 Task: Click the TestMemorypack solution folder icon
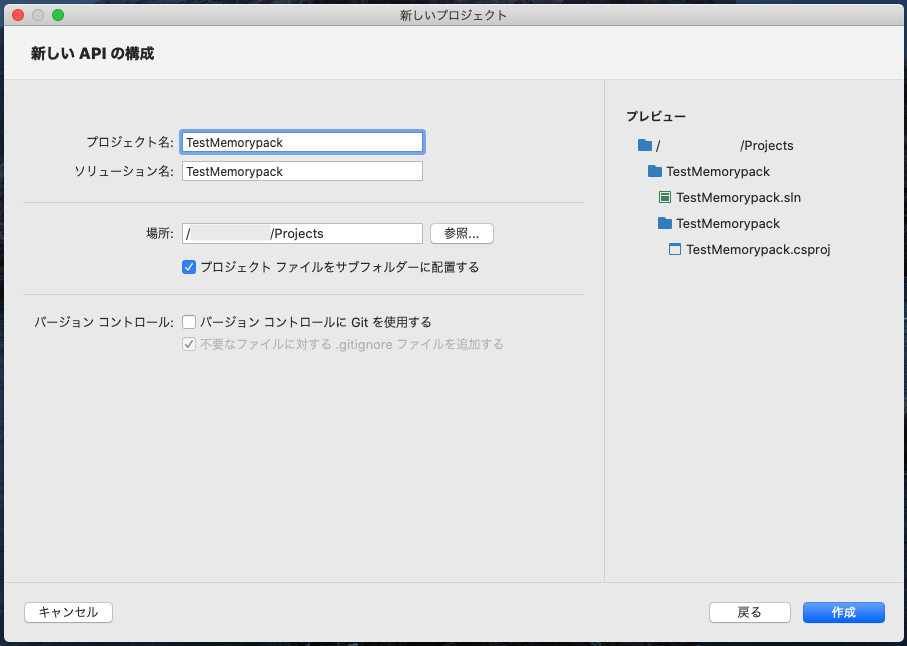click(654, 171)
